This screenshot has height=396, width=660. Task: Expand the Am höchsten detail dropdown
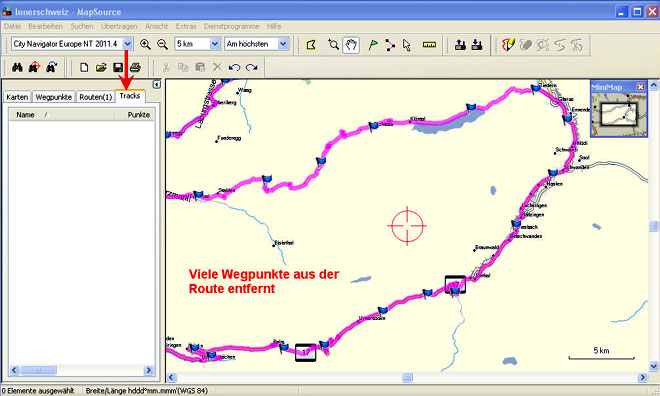[283, 44]
